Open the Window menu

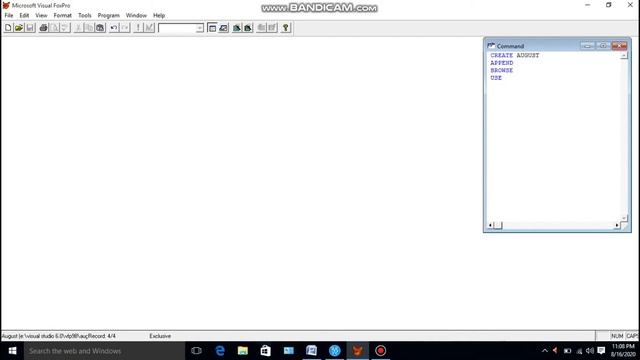(136, 16)
